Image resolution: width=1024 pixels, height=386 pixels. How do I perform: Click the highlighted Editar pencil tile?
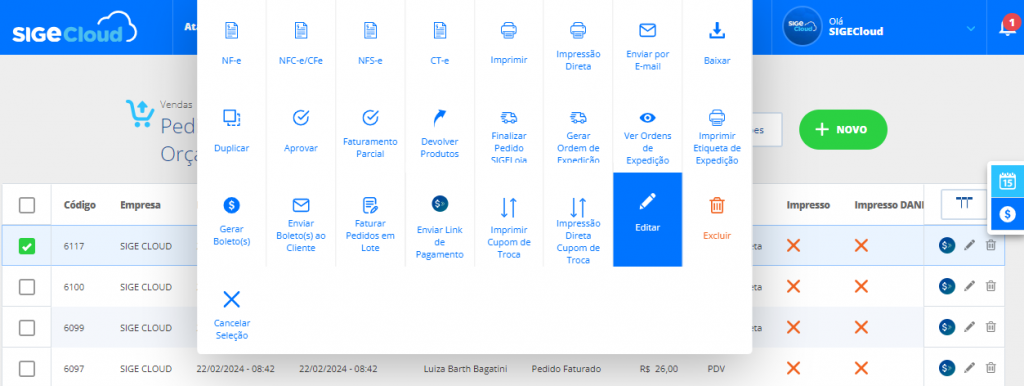647,219
